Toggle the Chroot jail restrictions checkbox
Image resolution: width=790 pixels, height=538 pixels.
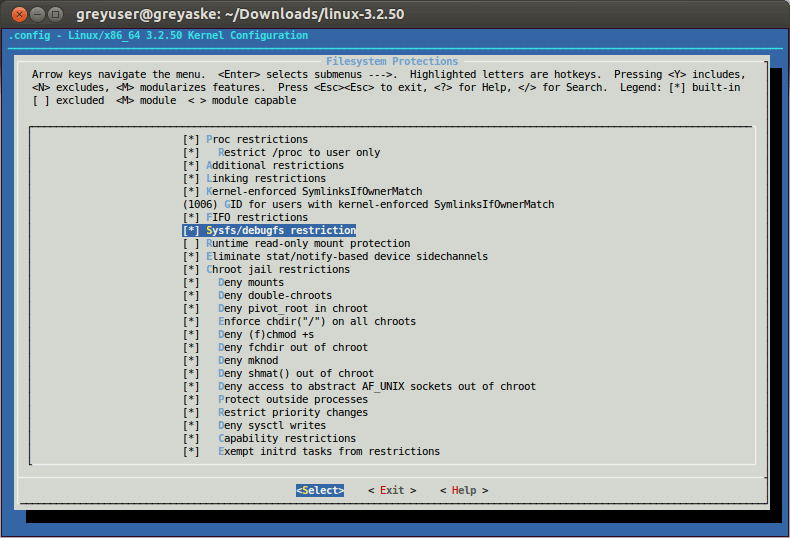(191, 270)
